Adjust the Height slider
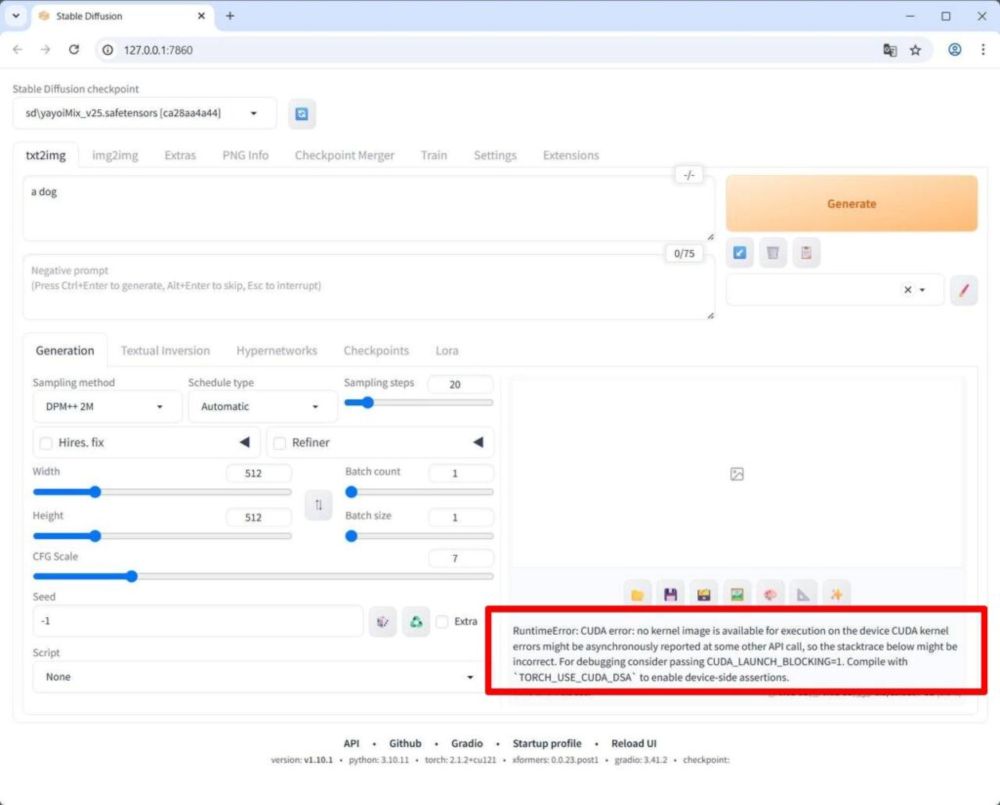The image size is (1000, 805). (x=162, y=536)
